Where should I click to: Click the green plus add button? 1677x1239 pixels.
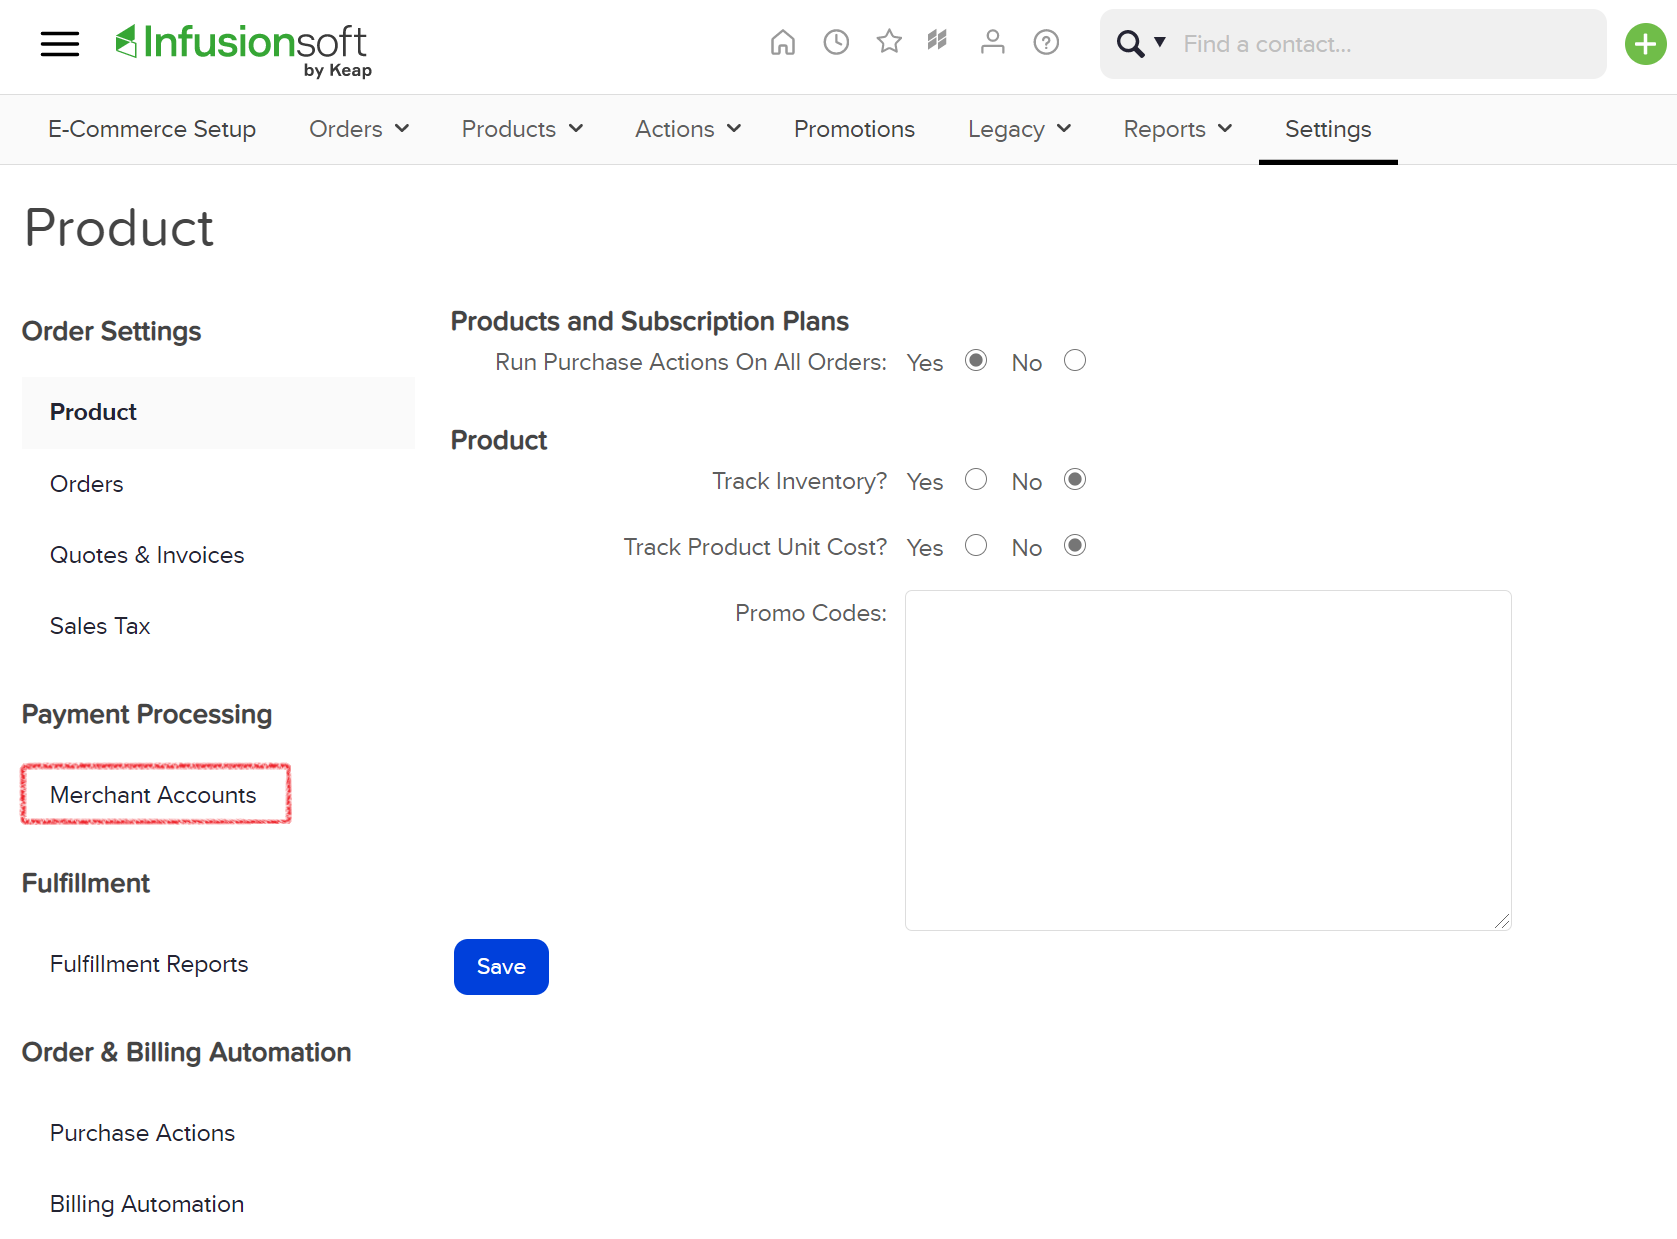pyautogui.click(x=1645, y=44)
